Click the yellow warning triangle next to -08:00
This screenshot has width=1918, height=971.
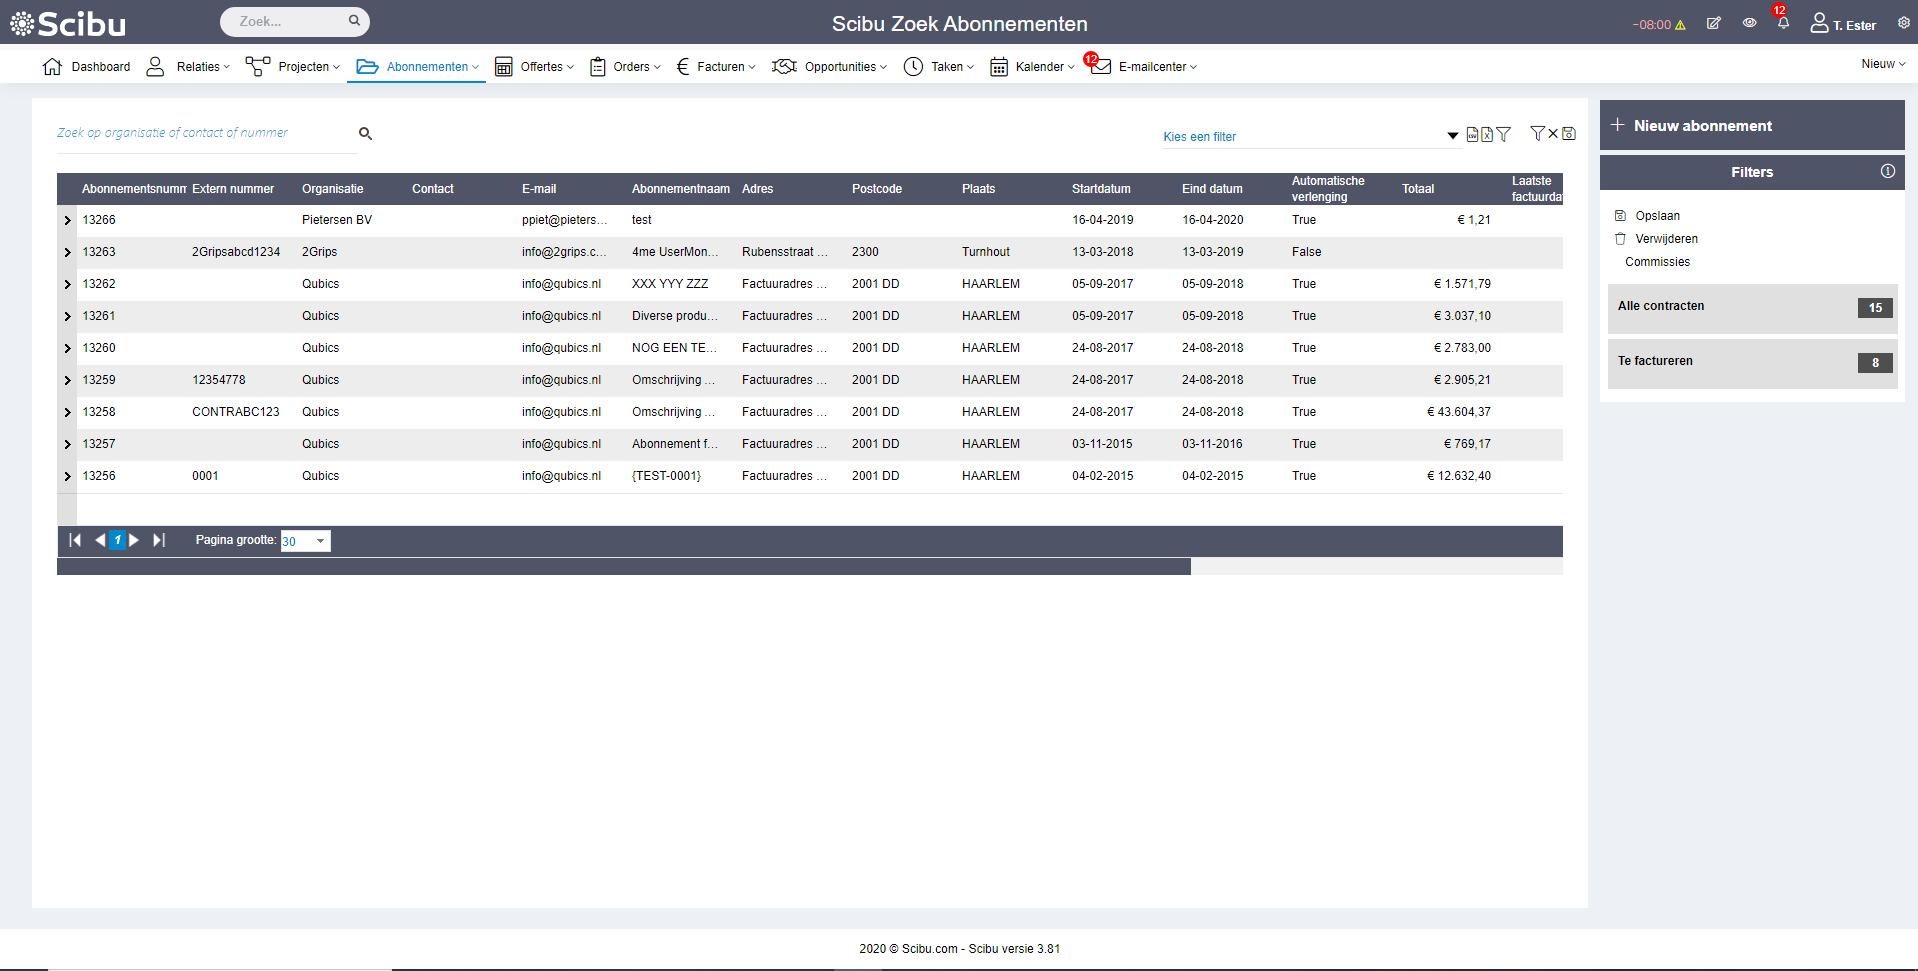1680,25
